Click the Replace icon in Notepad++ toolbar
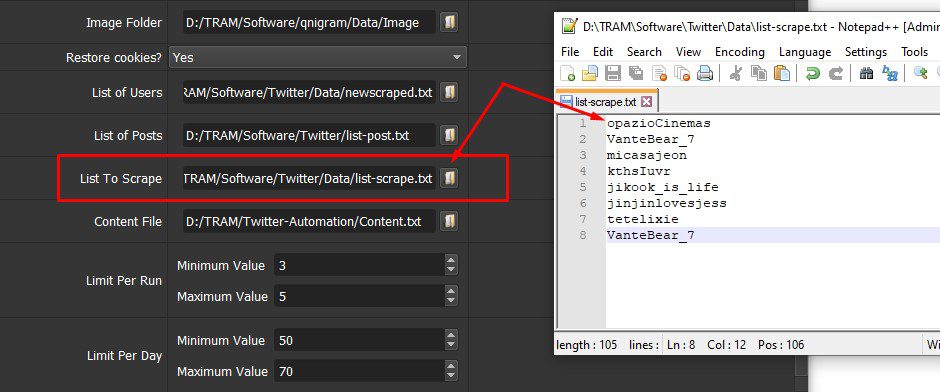 (x=890, y=74)
